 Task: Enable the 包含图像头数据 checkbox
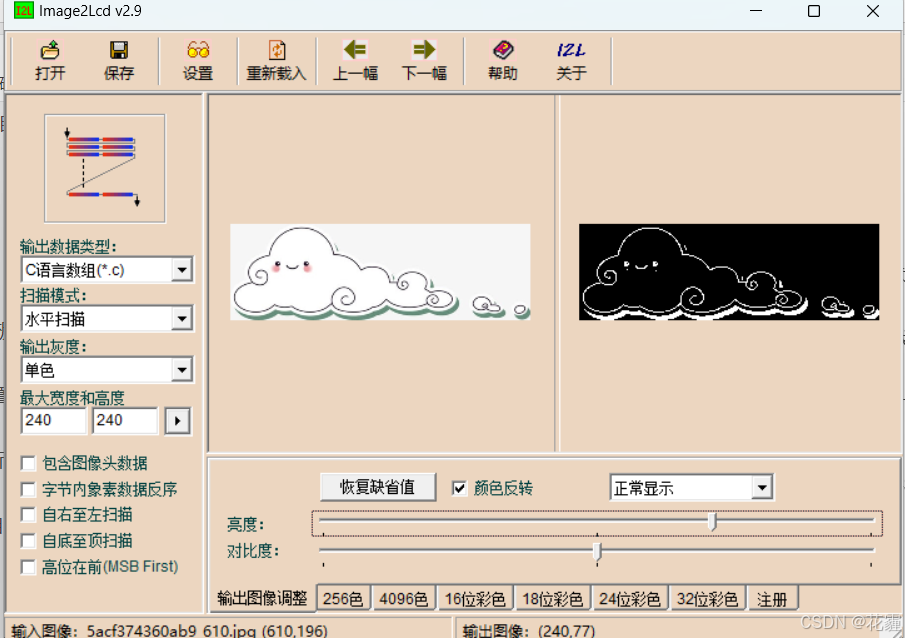(28, 463)
